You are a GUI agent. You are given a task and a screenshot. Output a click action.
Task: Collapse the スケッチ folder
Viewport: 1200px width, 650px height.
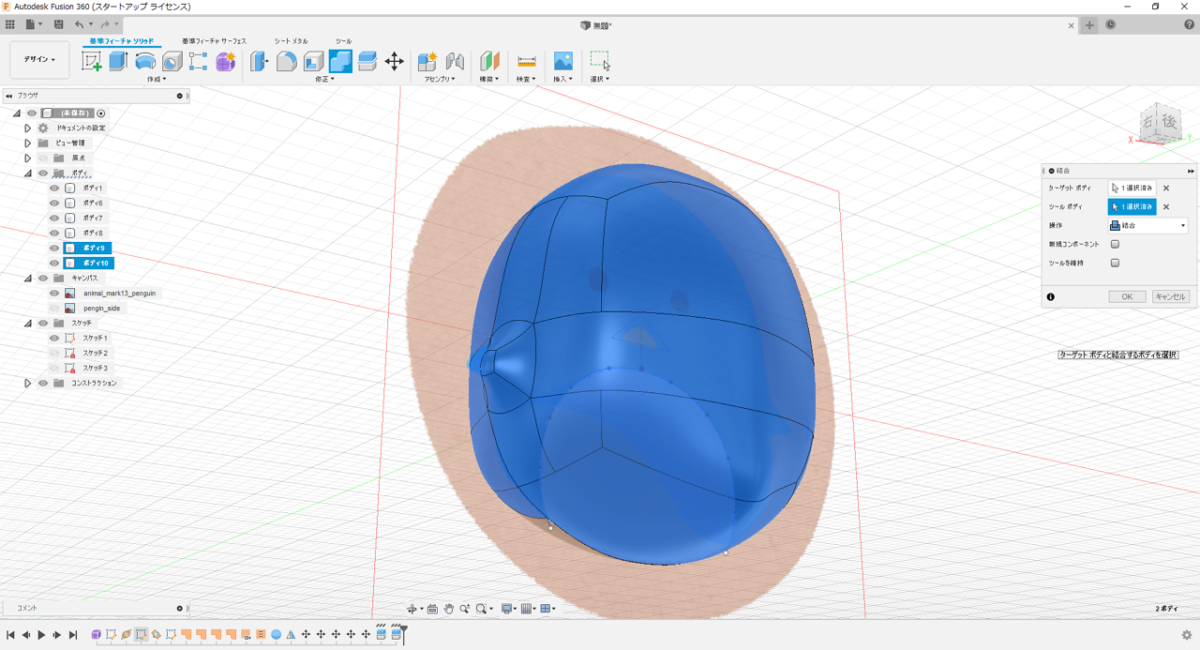pos(28,323)
